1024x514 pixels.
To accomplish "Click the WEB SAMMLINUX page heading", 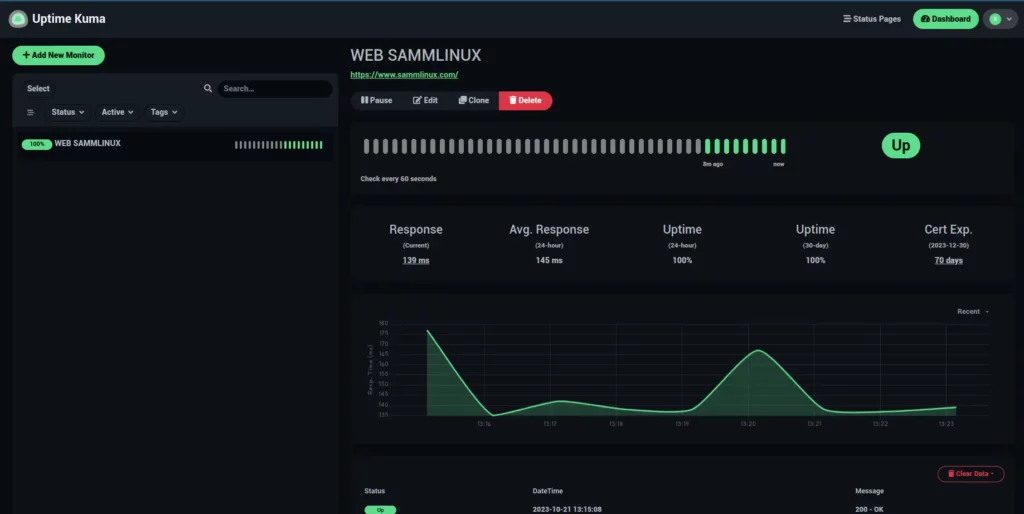I will coord(415,55).
